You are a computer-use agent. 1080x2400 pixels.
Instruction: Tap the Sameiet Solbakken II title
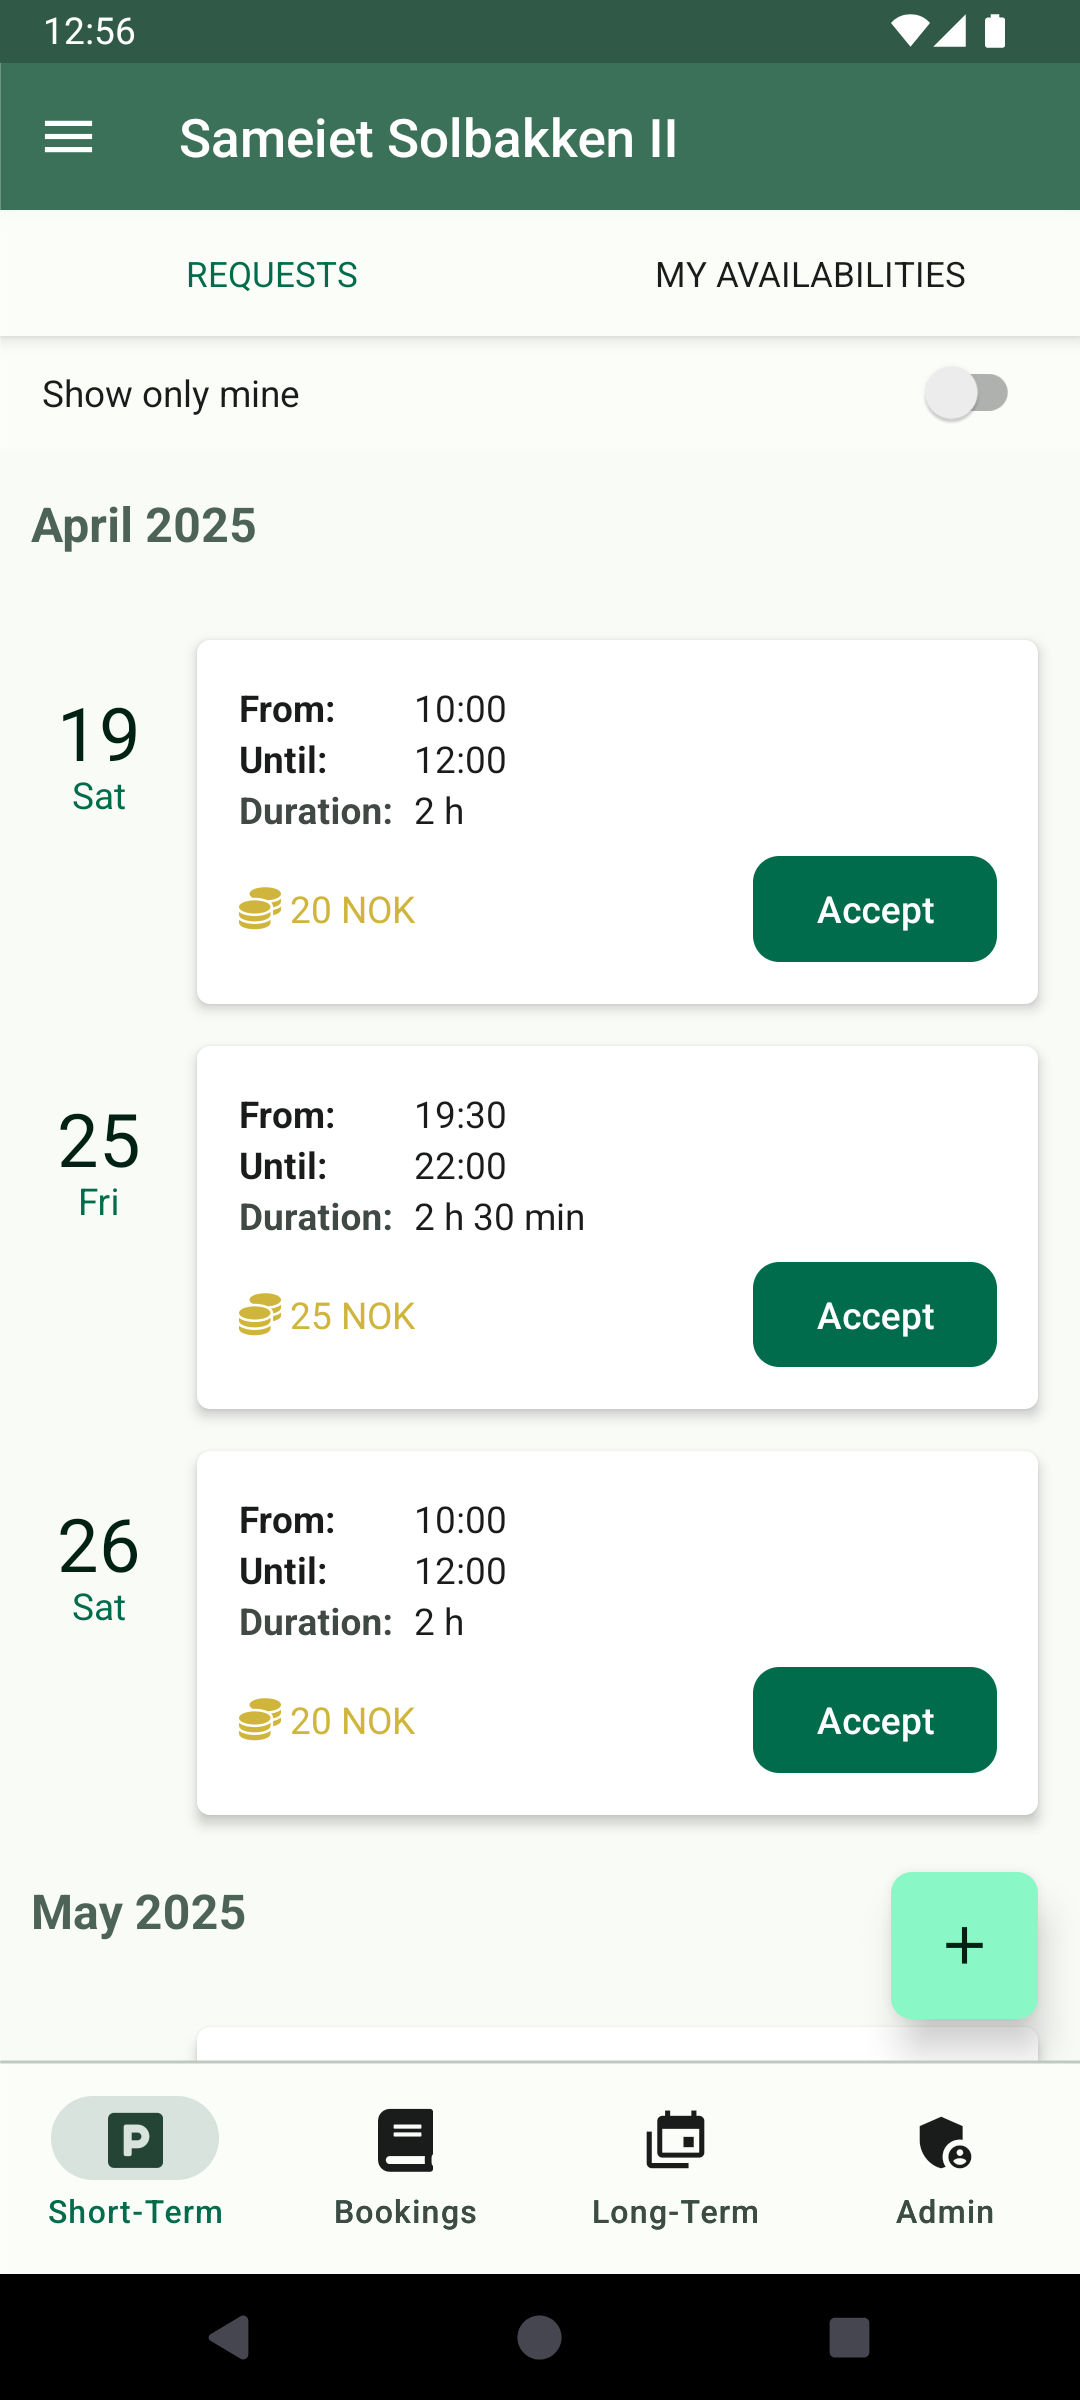[x=428, y=138]
